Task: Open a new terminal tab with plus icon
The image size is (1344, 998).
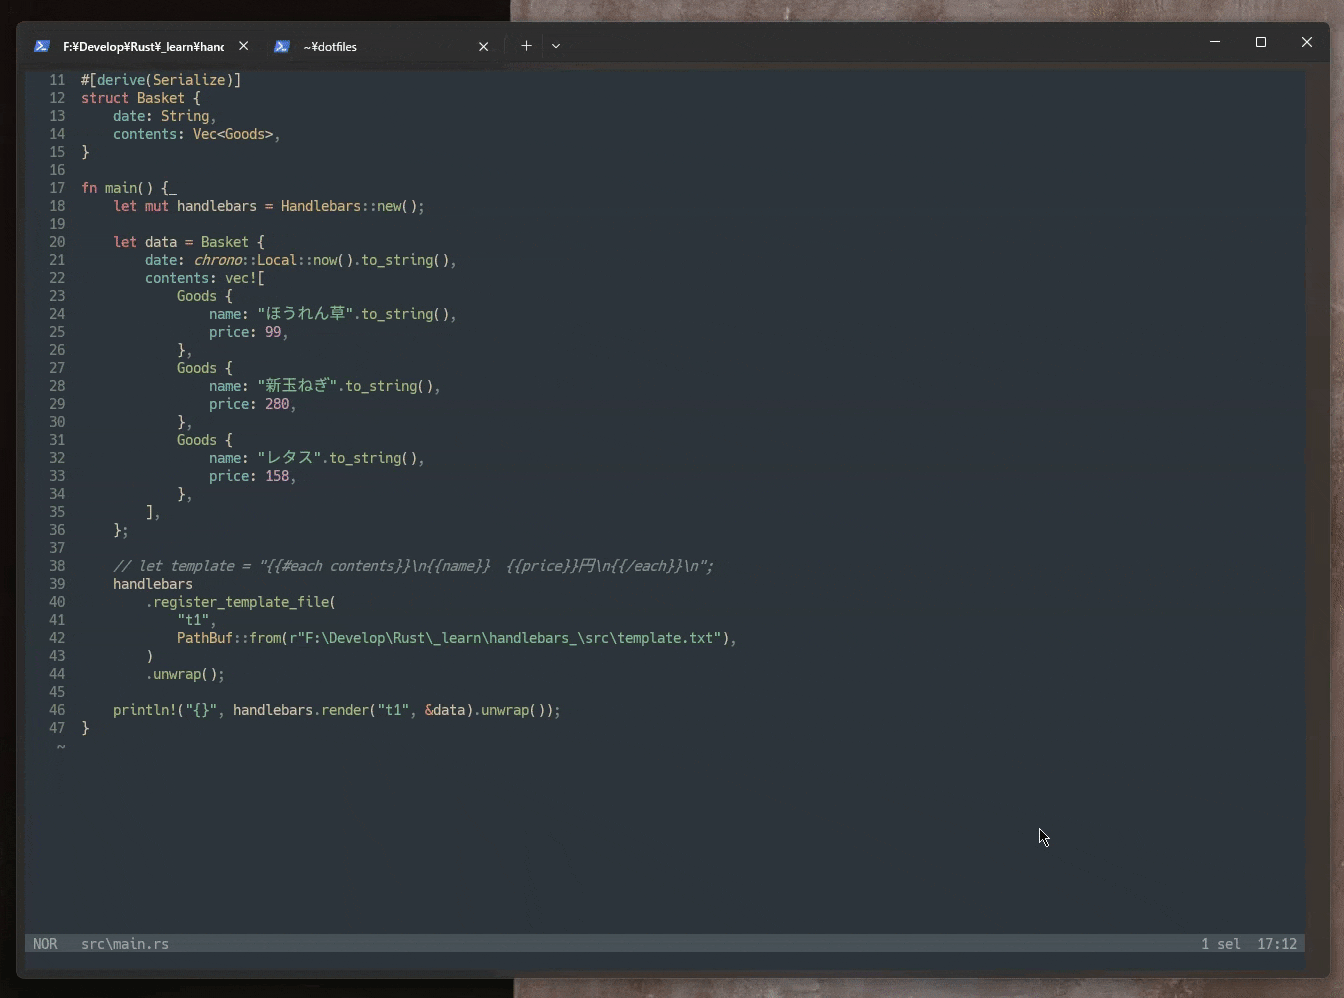Action: pyautogui.click(x=526, y=45)
